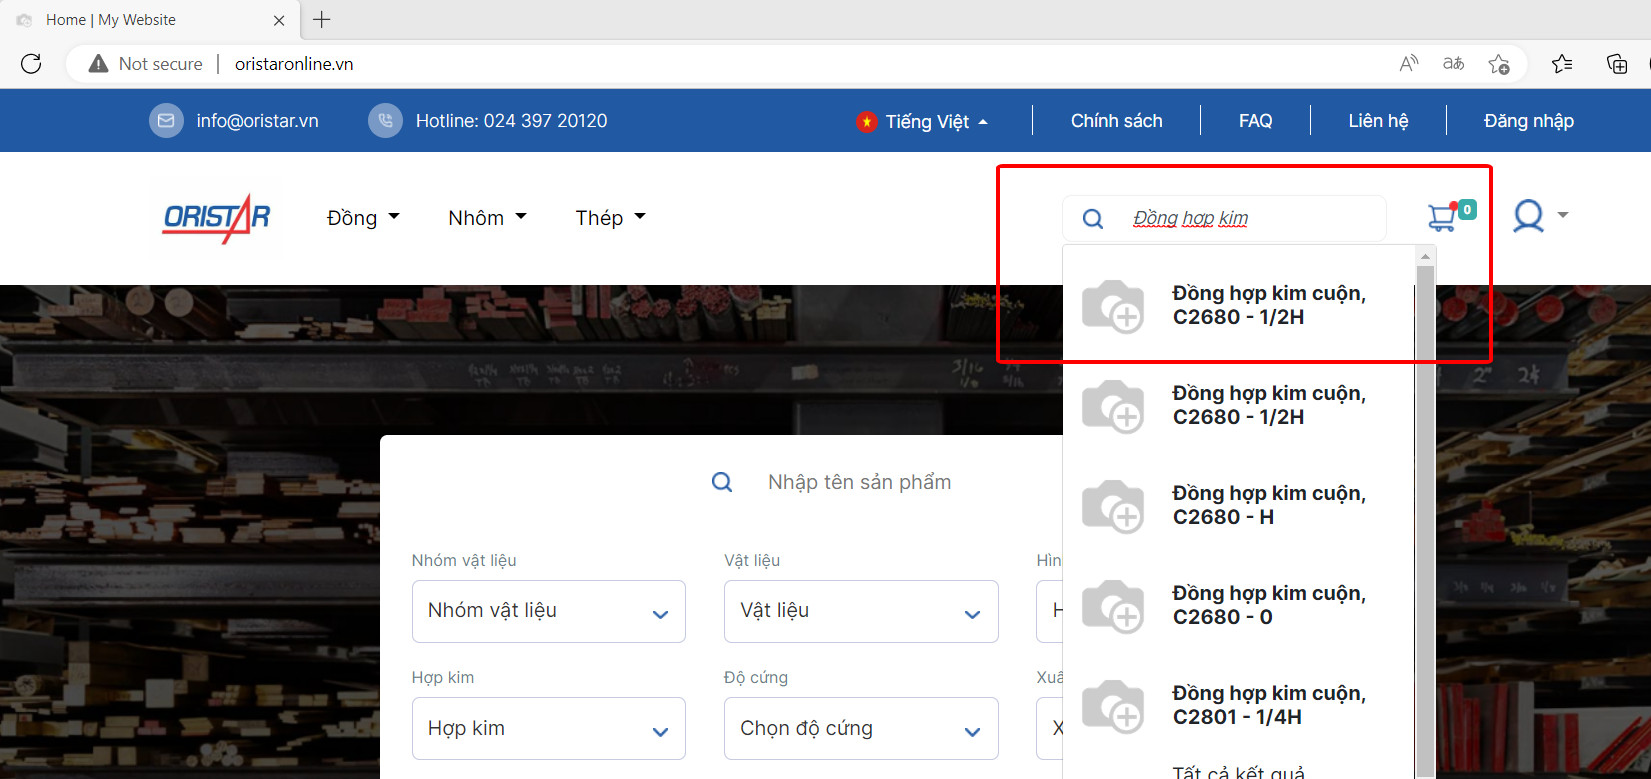Click the user account avatar icon

(1528, 216)
